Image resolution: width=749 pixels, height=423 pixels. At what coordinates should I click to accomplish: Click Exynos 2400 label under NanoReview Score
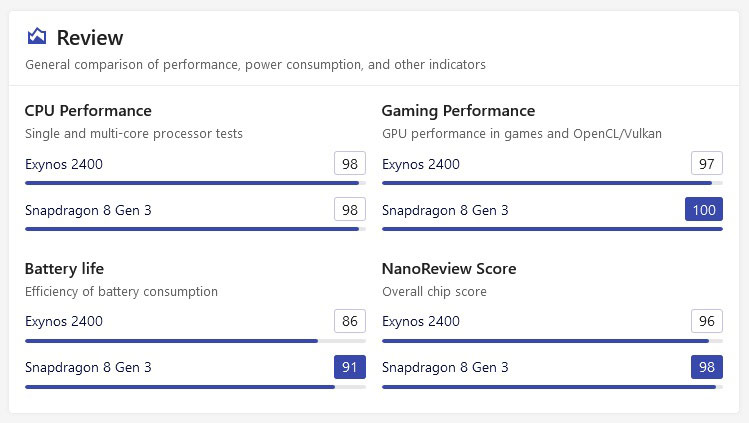pos(421,322)
